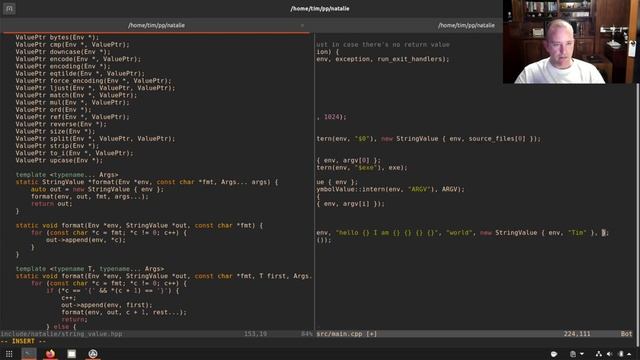Launch Firefox from the taskbar

[x=50, y=354]
